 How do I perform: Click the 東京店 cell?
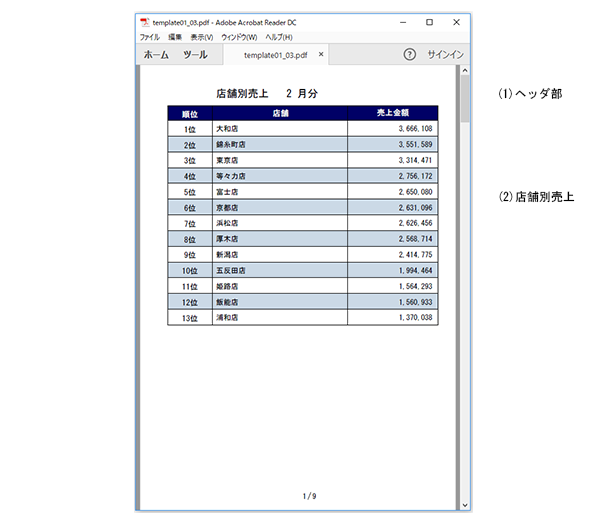(x=280, y=160)
